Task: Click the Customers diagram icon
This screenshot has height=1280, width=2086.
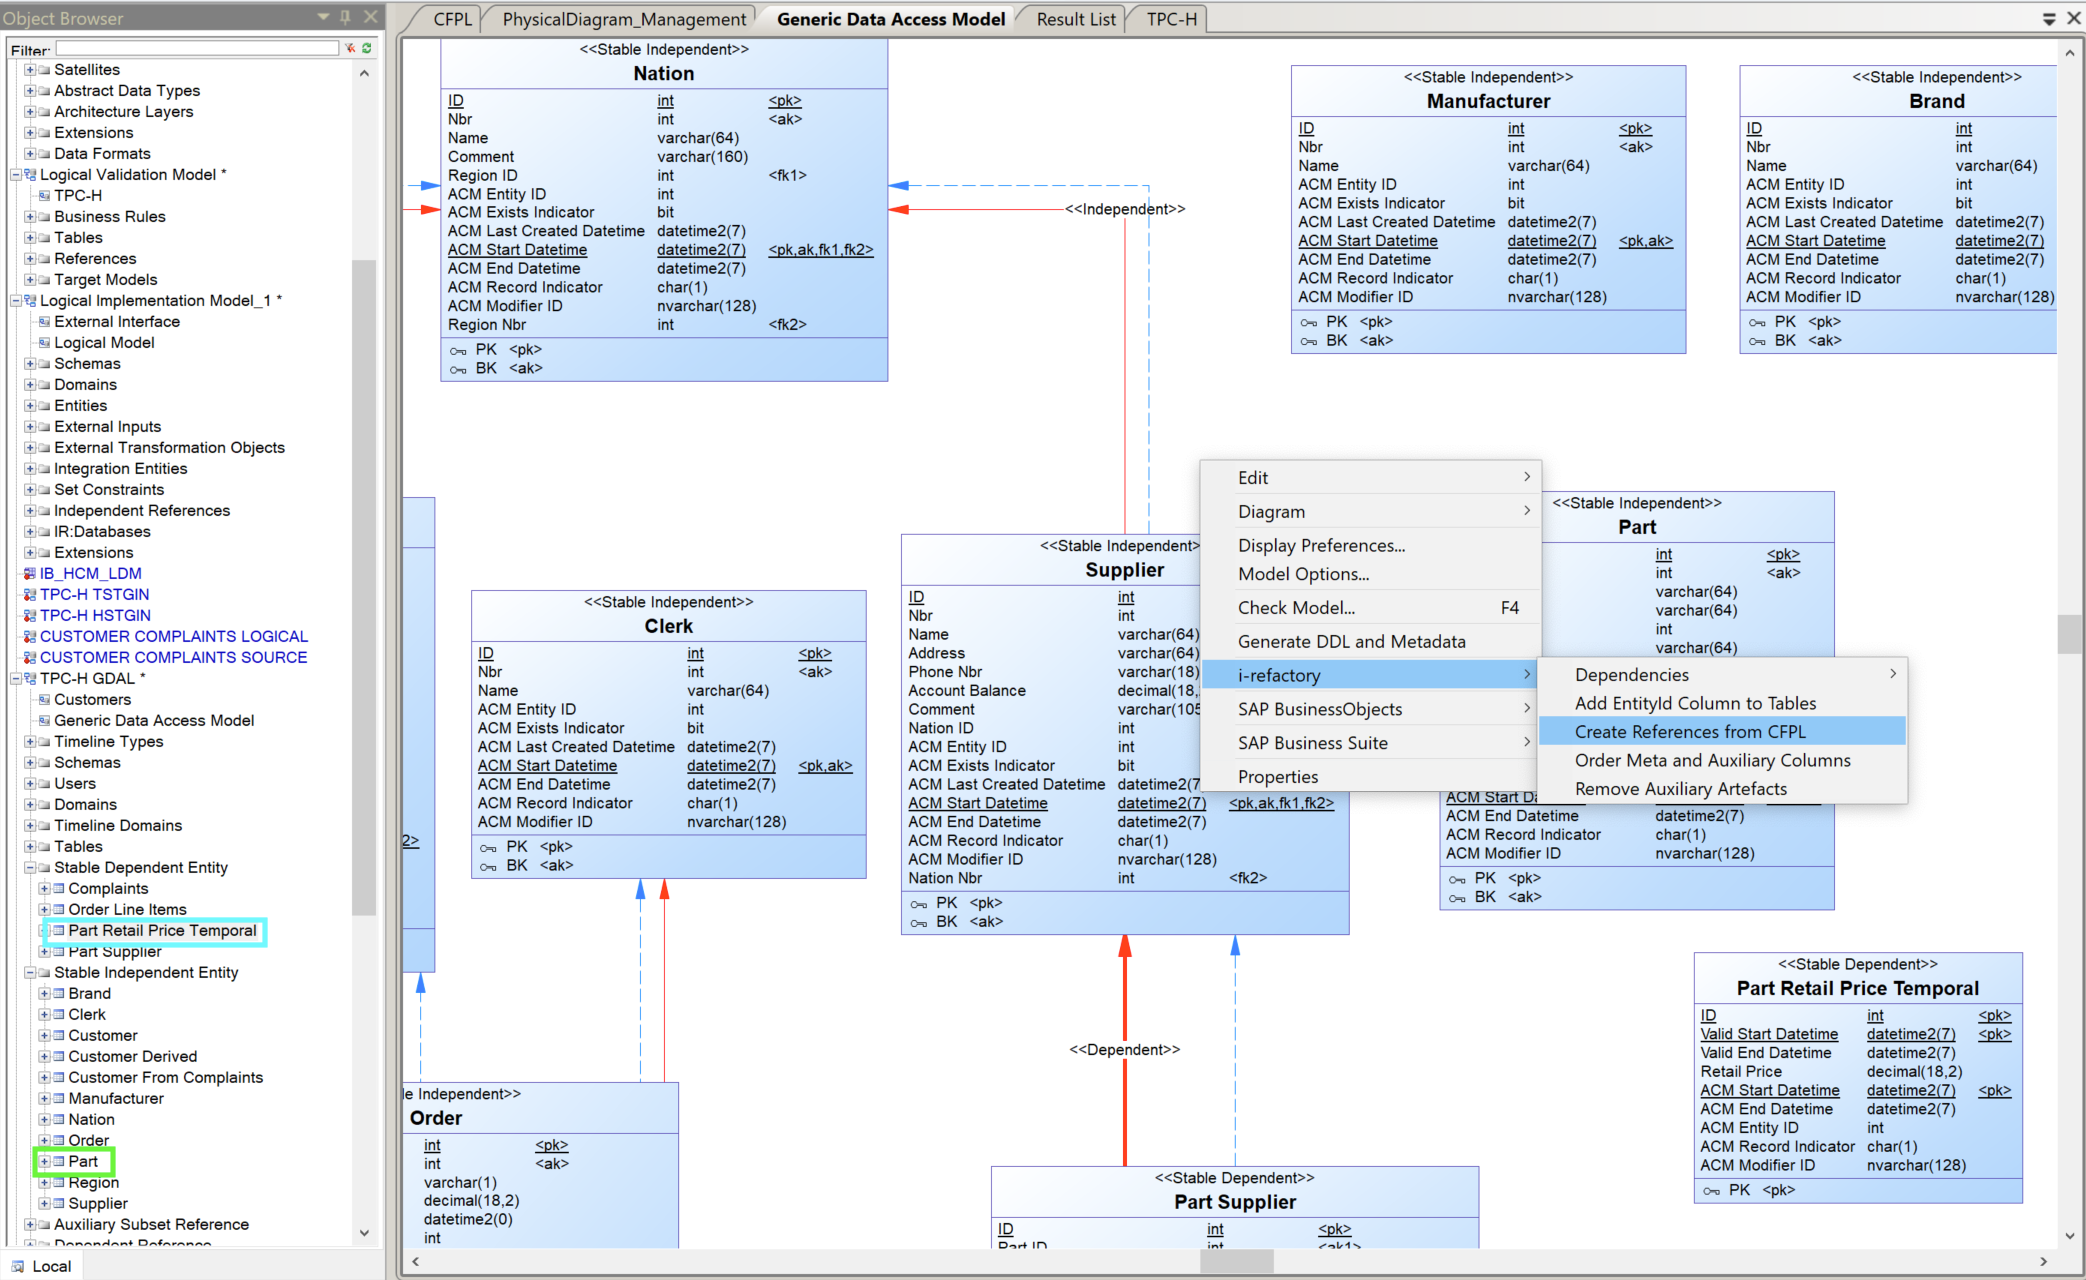Action: click(44, 700)
